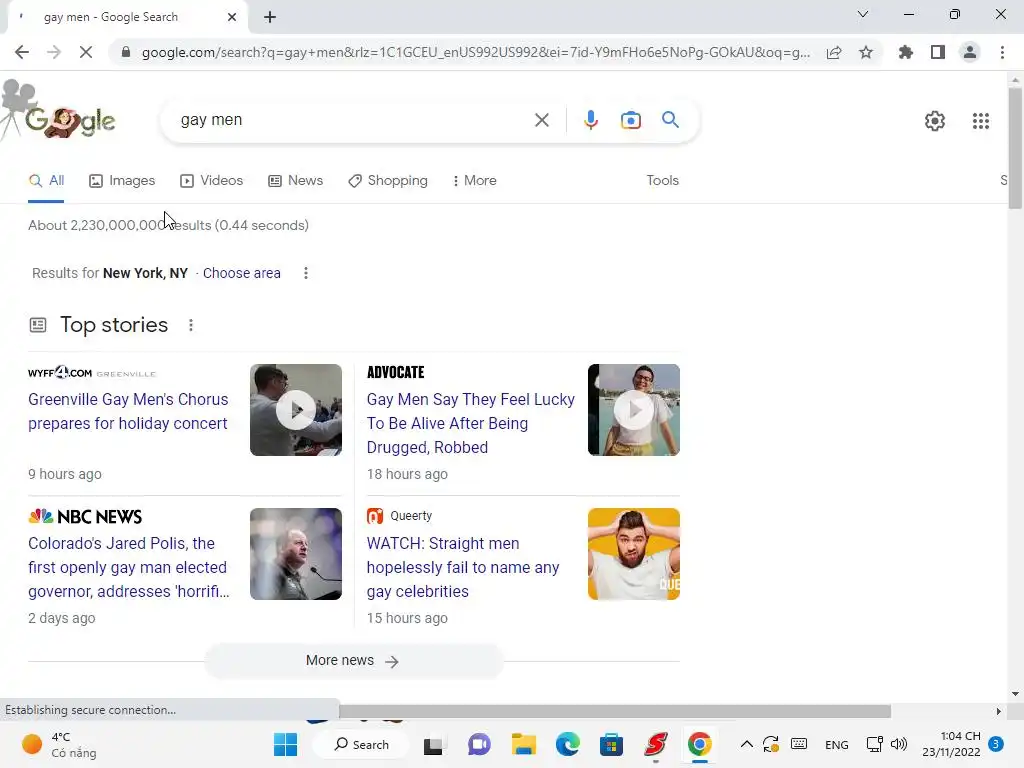Go forward to the next page
This screenshot has width=1024, height=768.
(x=54, y=52)
